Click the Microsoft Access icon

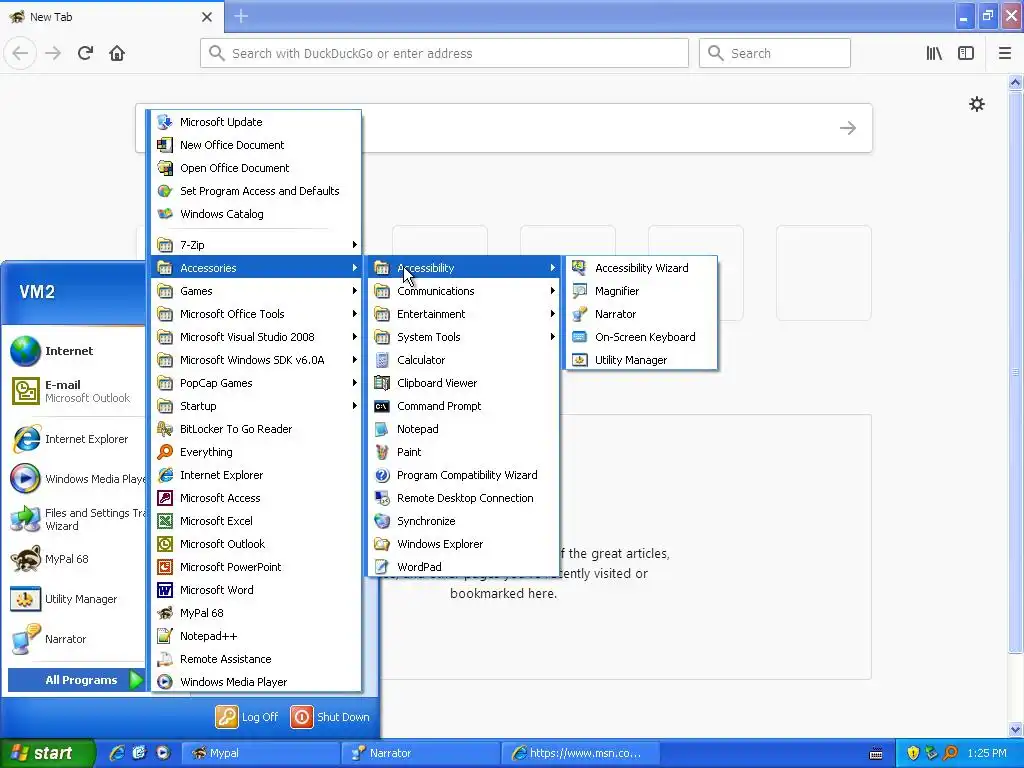coord(165,498)
